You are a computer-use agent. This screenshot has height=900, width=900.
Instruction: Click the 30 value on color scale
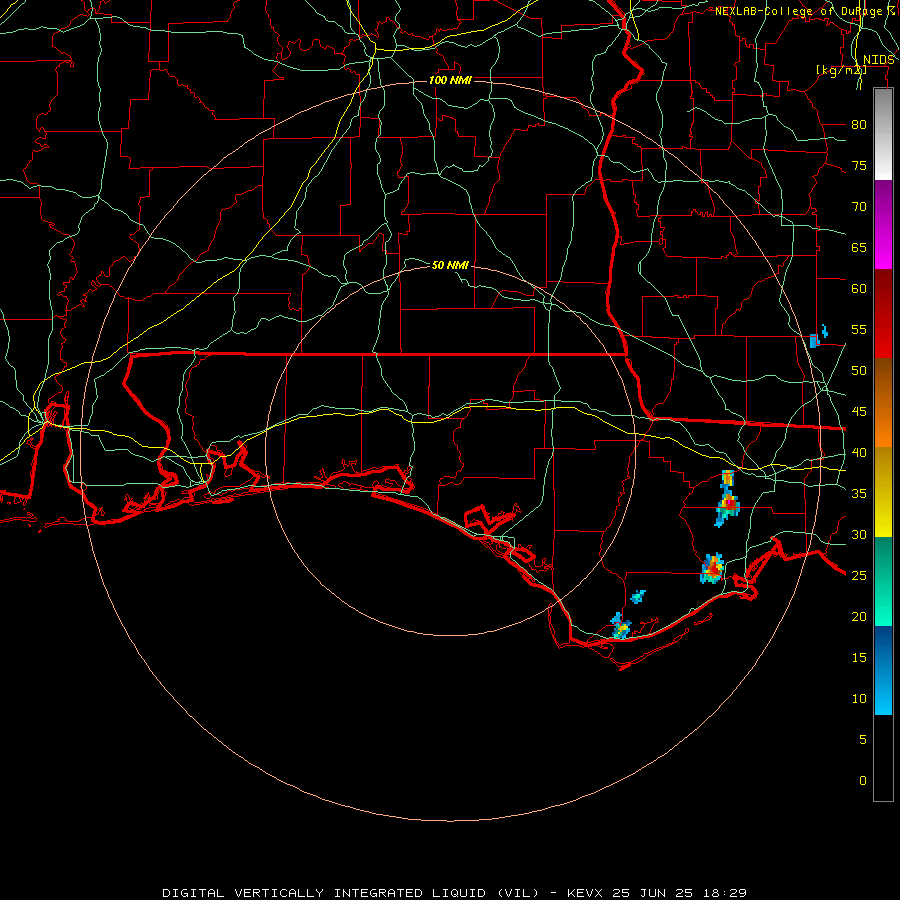coord(859,535)
